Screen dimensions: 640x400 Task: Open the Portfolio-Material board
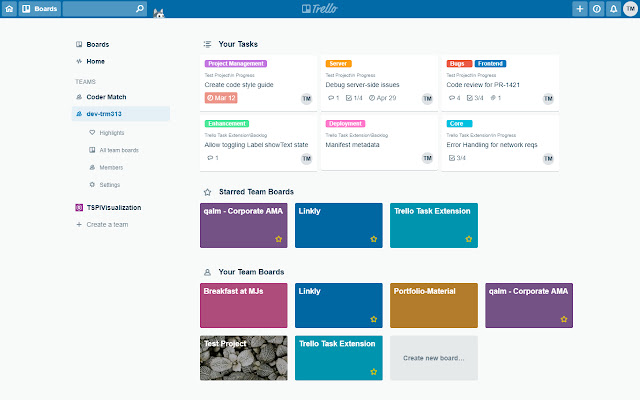tap(433, 305)
